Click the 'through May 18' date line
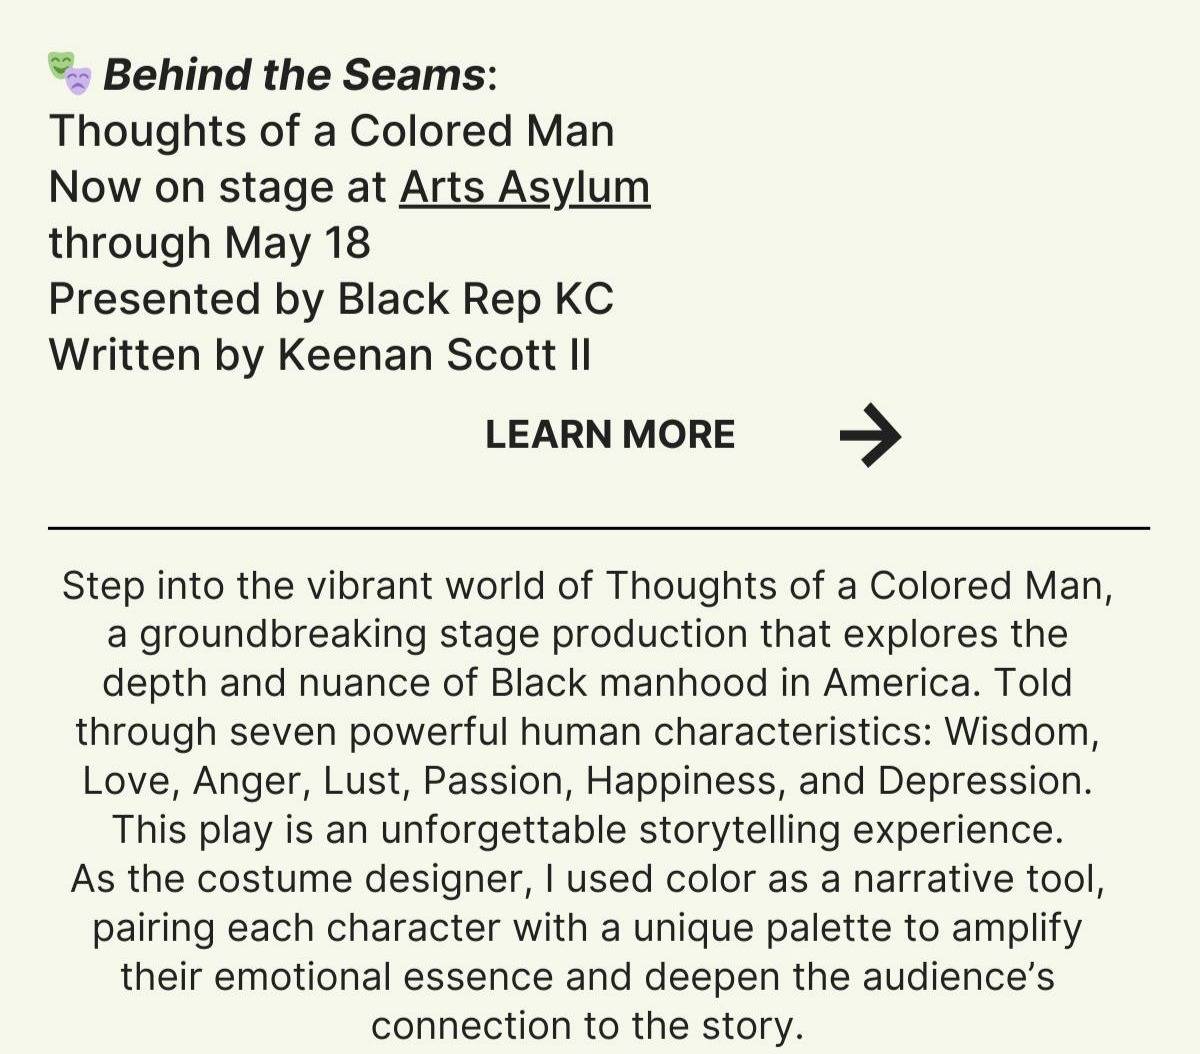 [209, 243]
